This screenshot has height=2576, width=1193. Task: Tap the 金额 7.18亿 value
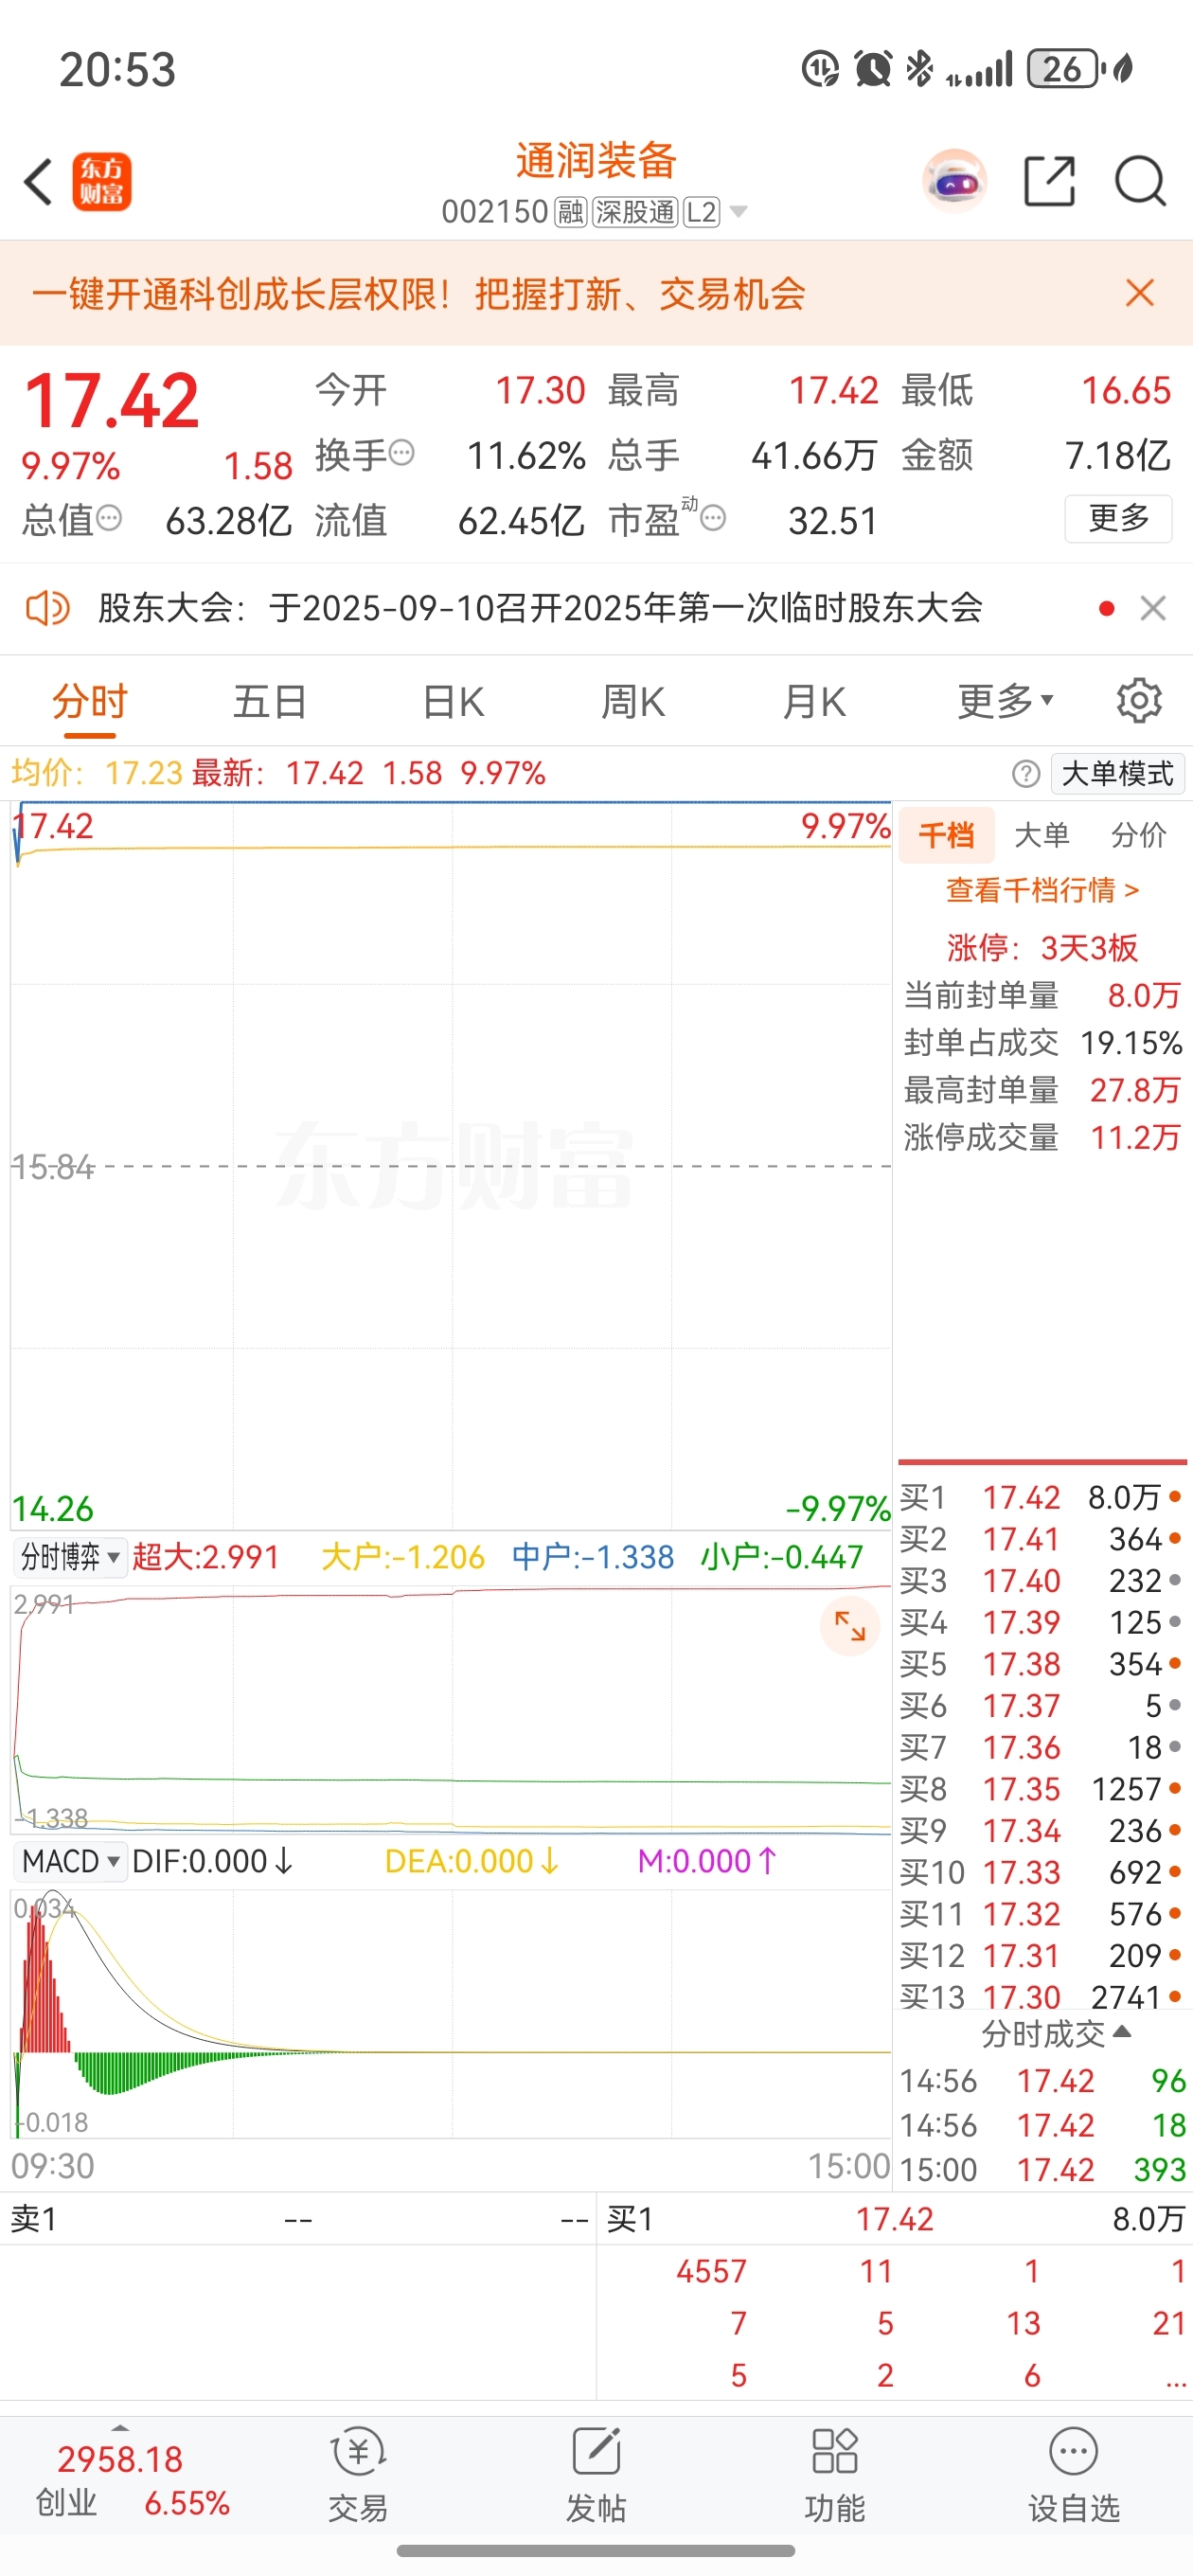tap(1118, 455)
